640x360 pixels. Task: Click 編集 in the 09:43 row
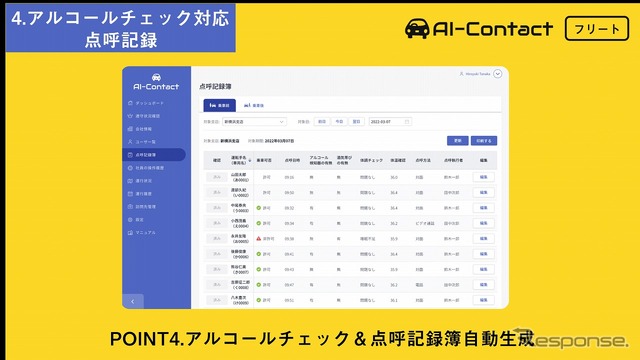pyautogui.click(x=484, y=269)
